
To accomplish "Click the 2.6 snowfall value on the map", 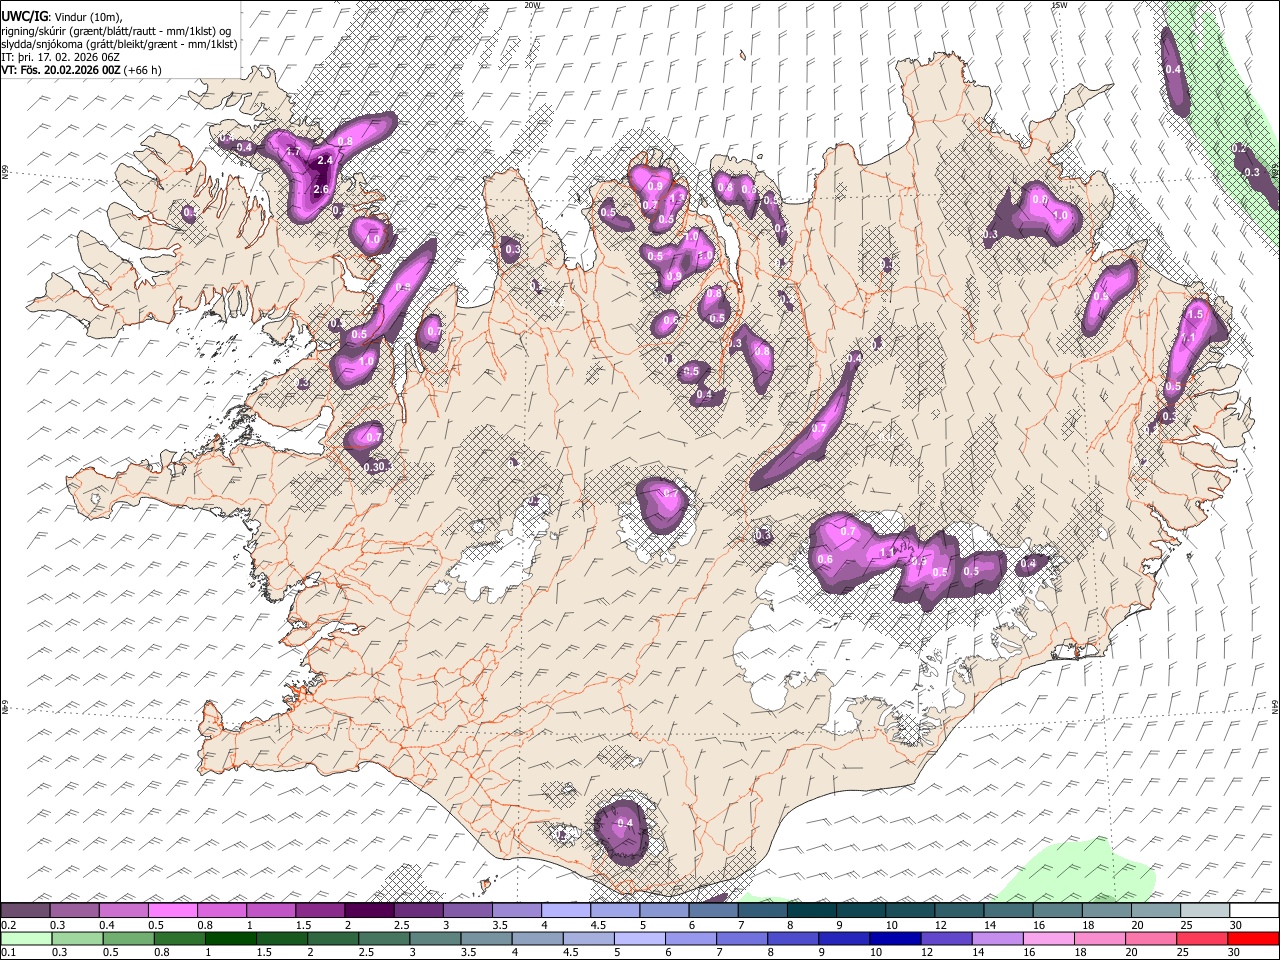I will pos(321,189).
